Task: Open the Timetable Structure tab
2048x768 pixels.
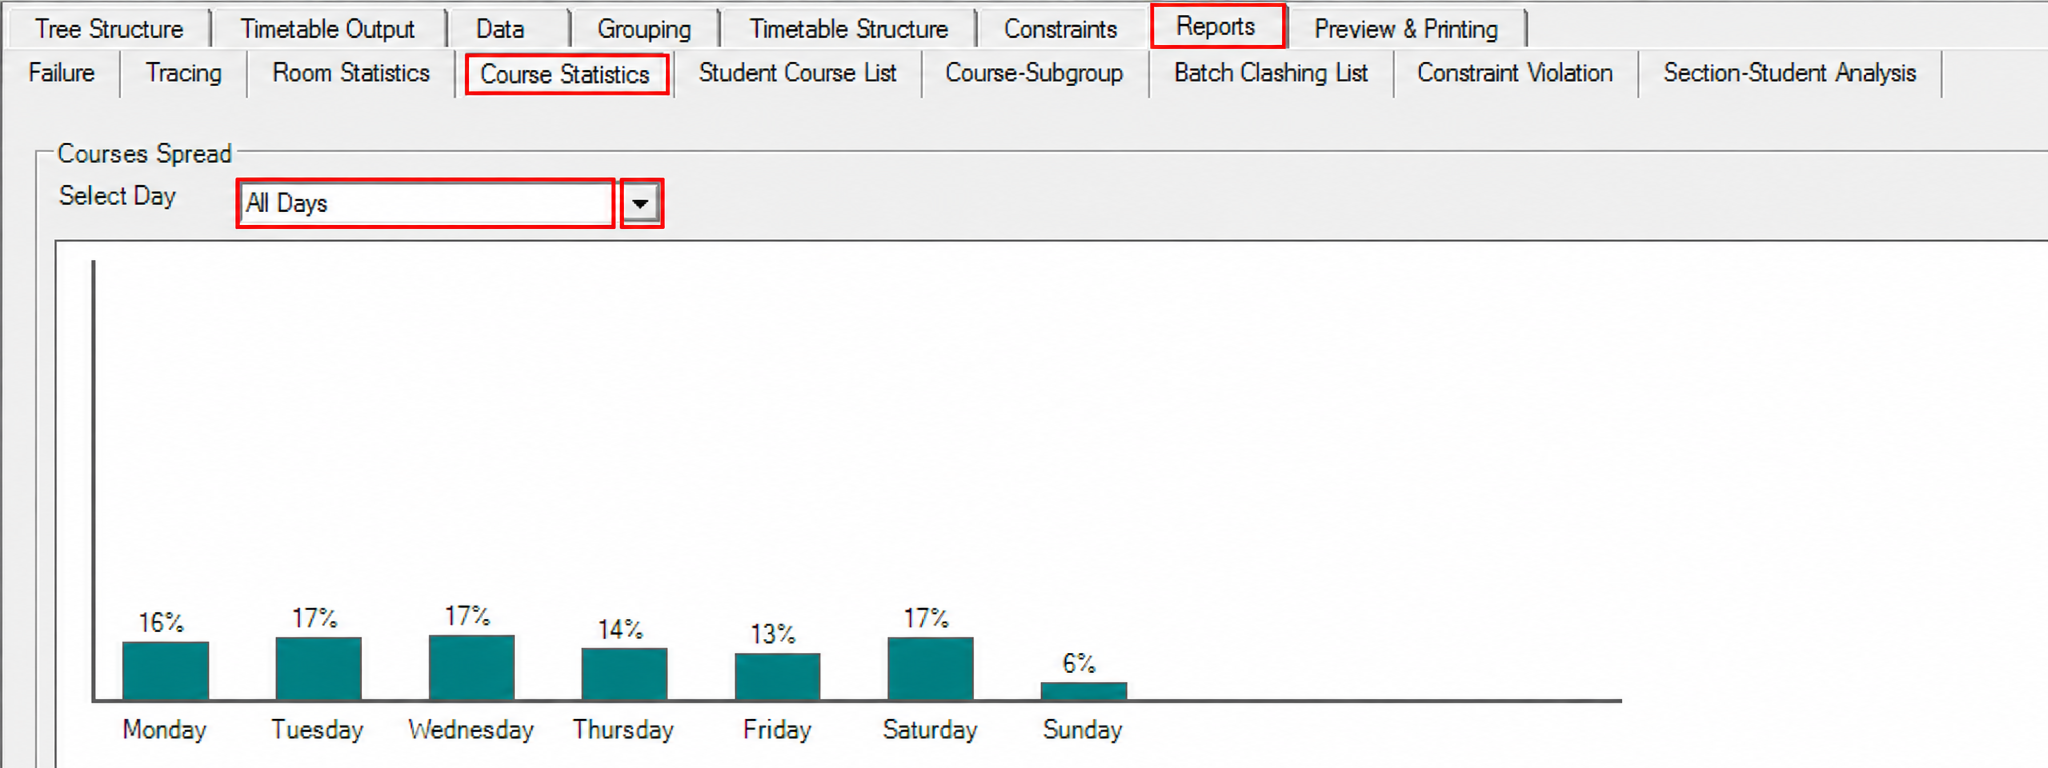Action: (x=848, y=29)
